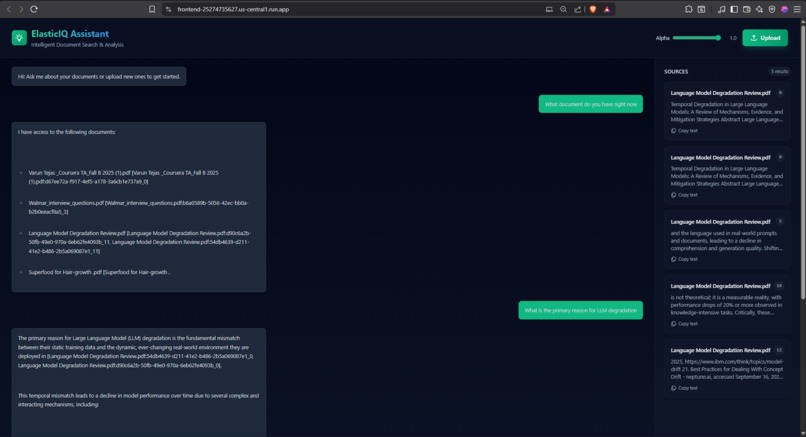Click the '5 results' badge in Sources
This screenshot has height=437, width=806.
(x=779, y=71)
